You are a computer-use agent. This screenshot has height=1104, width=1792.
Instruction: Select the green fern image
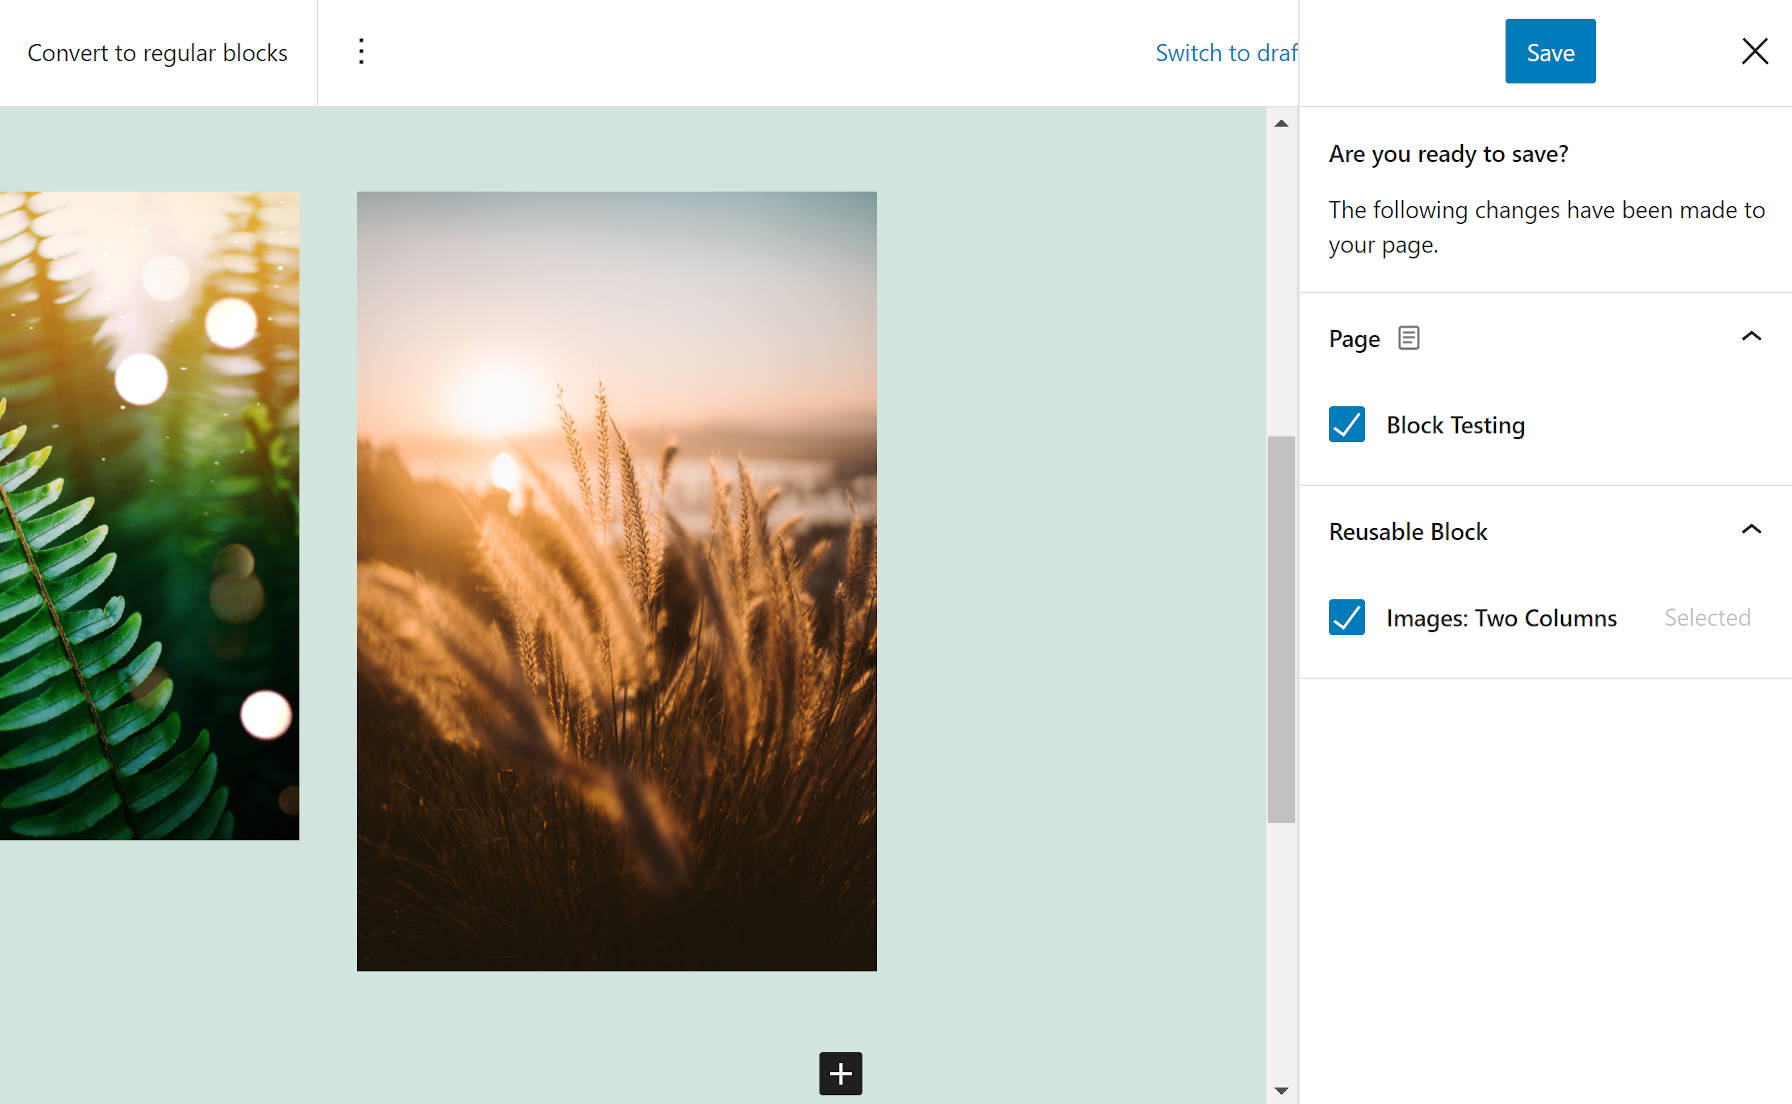[x=149, y=515]
